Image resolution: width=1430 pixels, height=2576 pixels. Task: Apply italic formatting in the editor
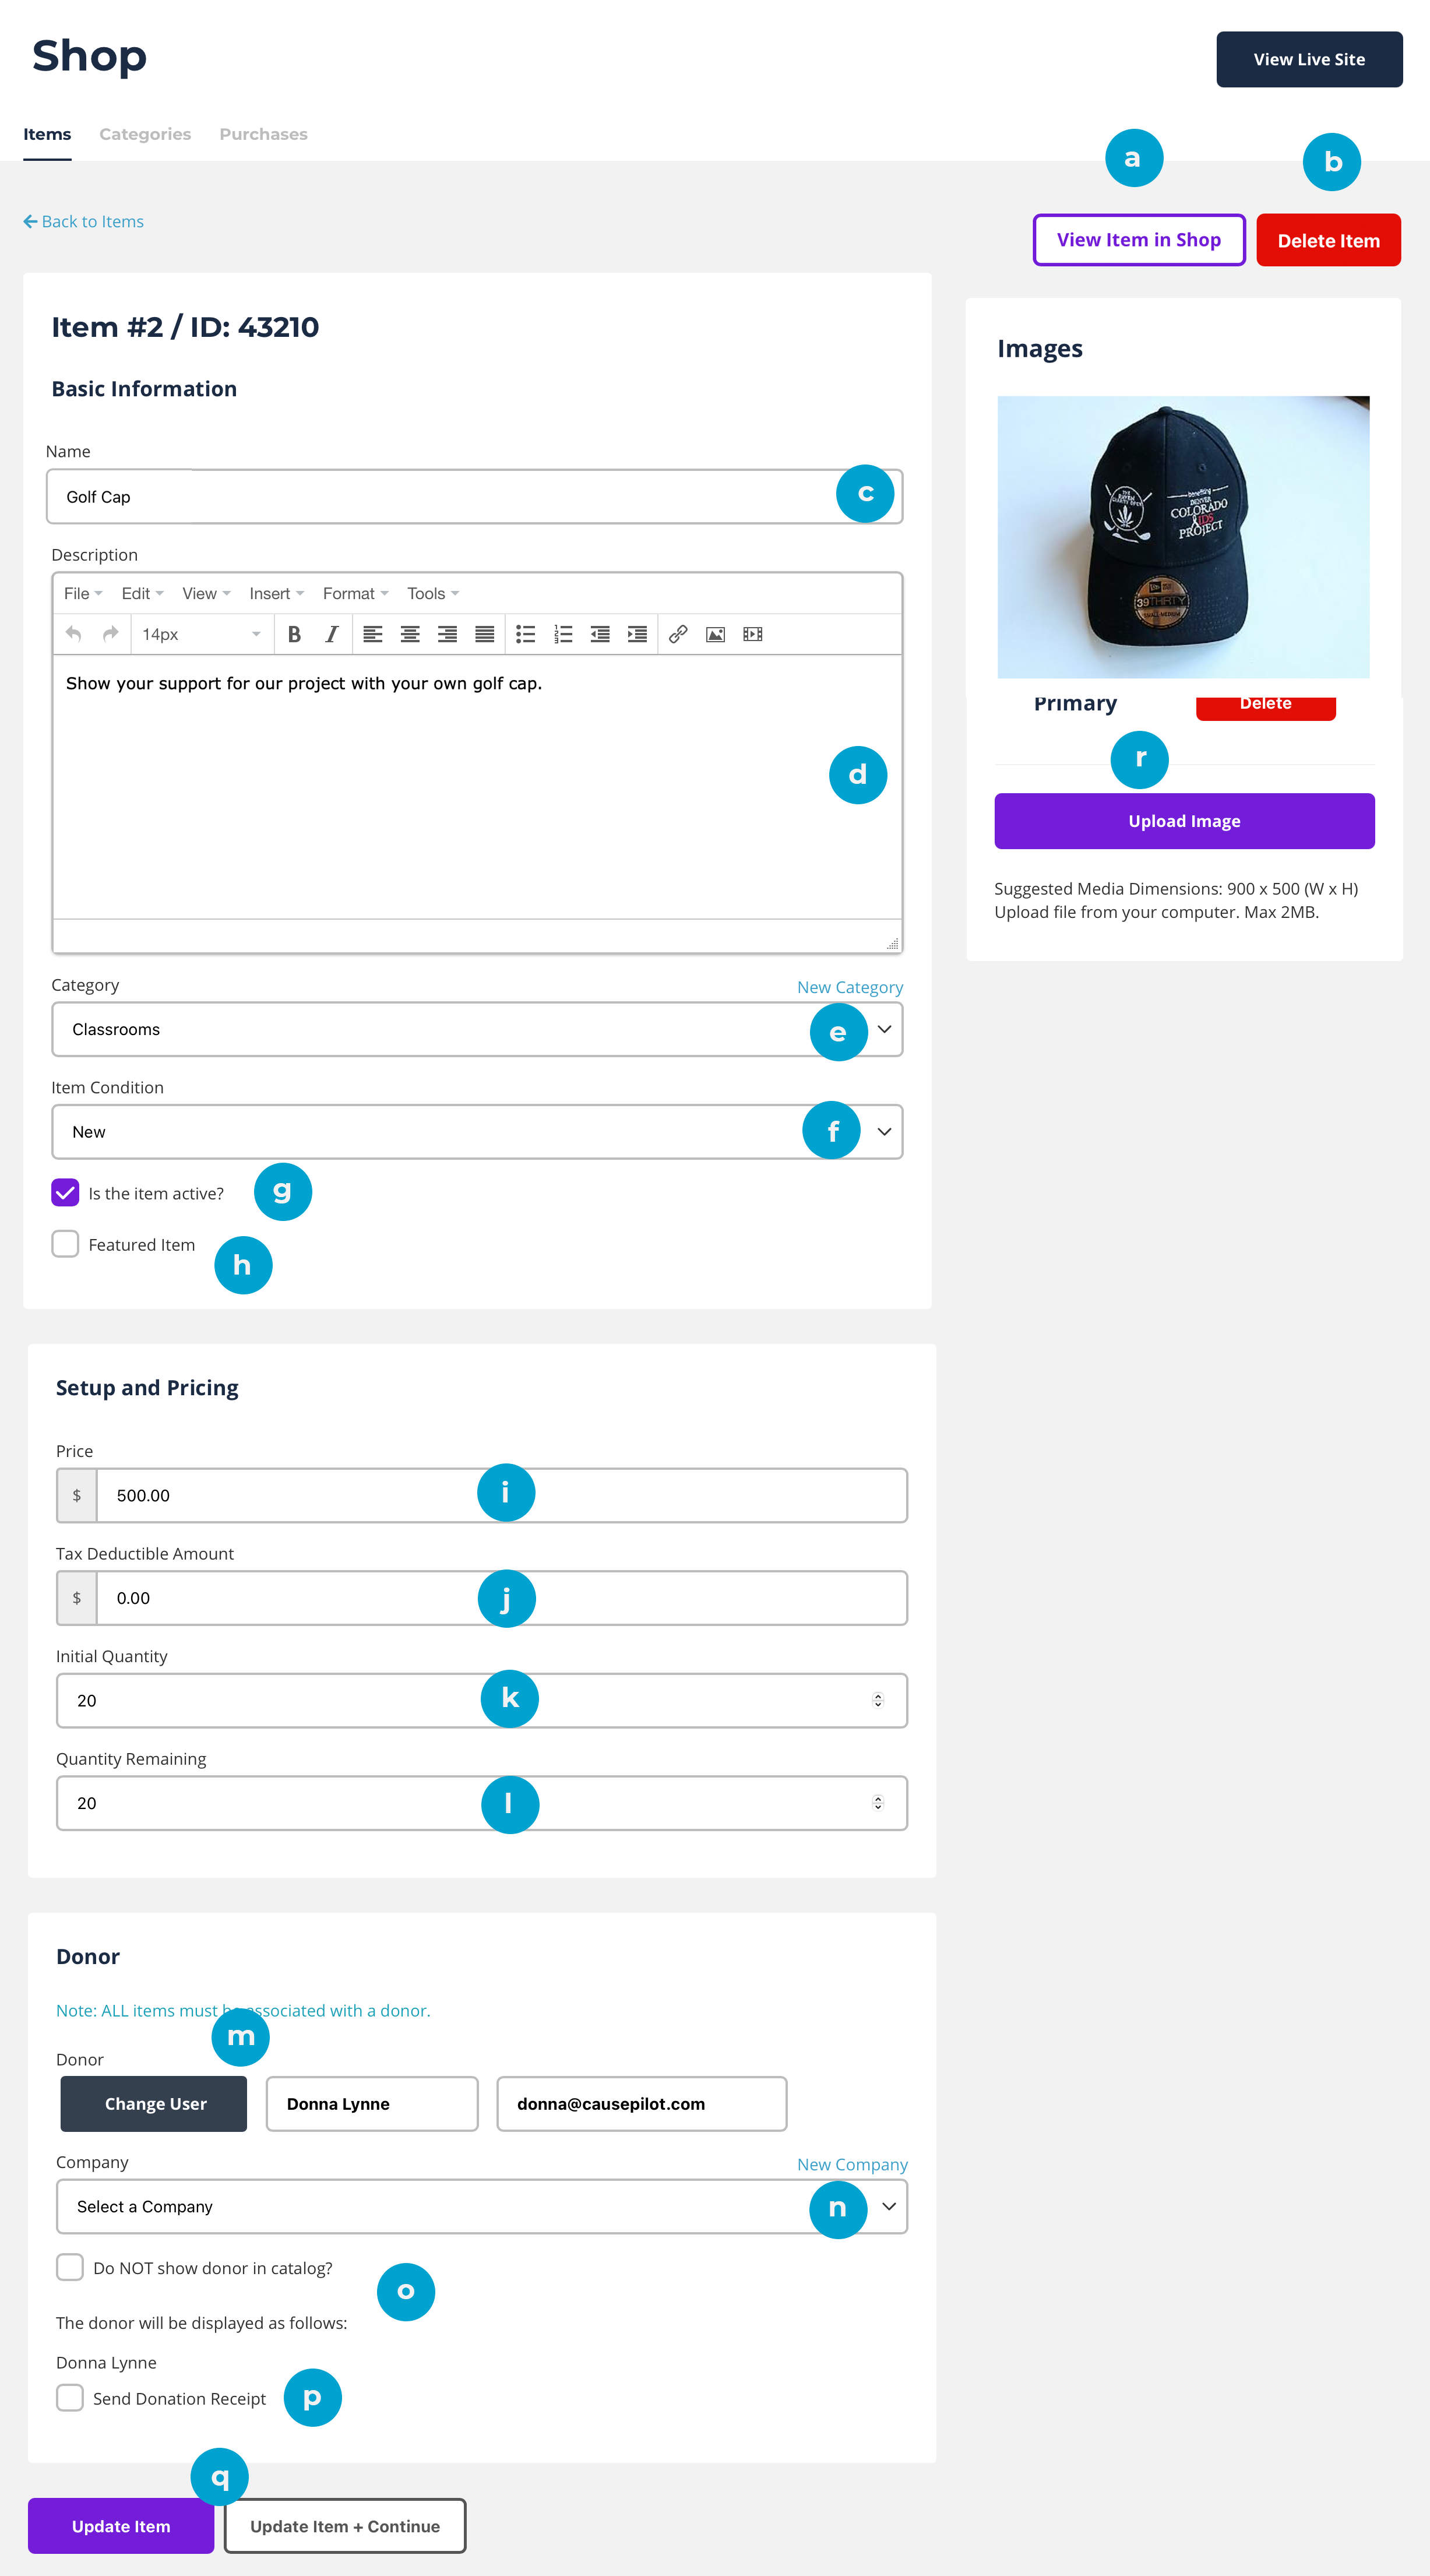(x=332, y=634)
